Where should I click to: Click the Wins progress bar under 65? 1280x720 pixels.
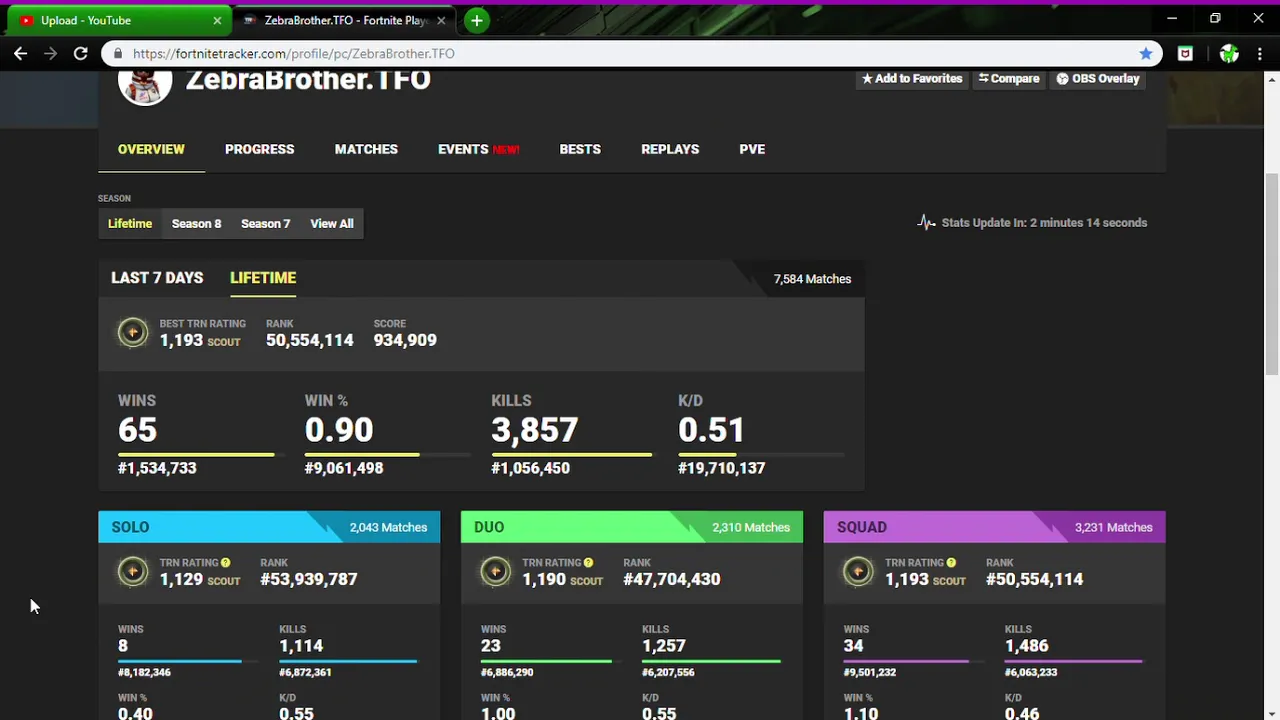point(201,455)
